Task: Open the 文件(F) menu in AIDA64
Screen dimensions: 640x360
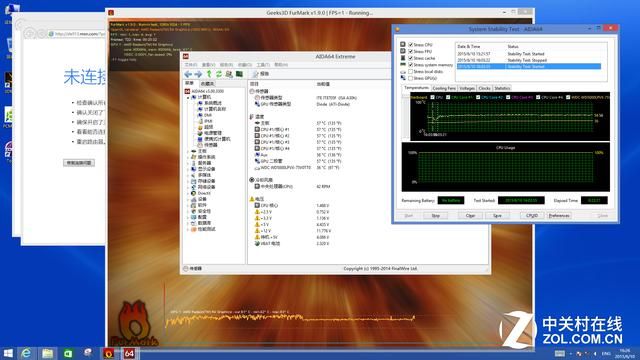Action: [x=191, y=65]
